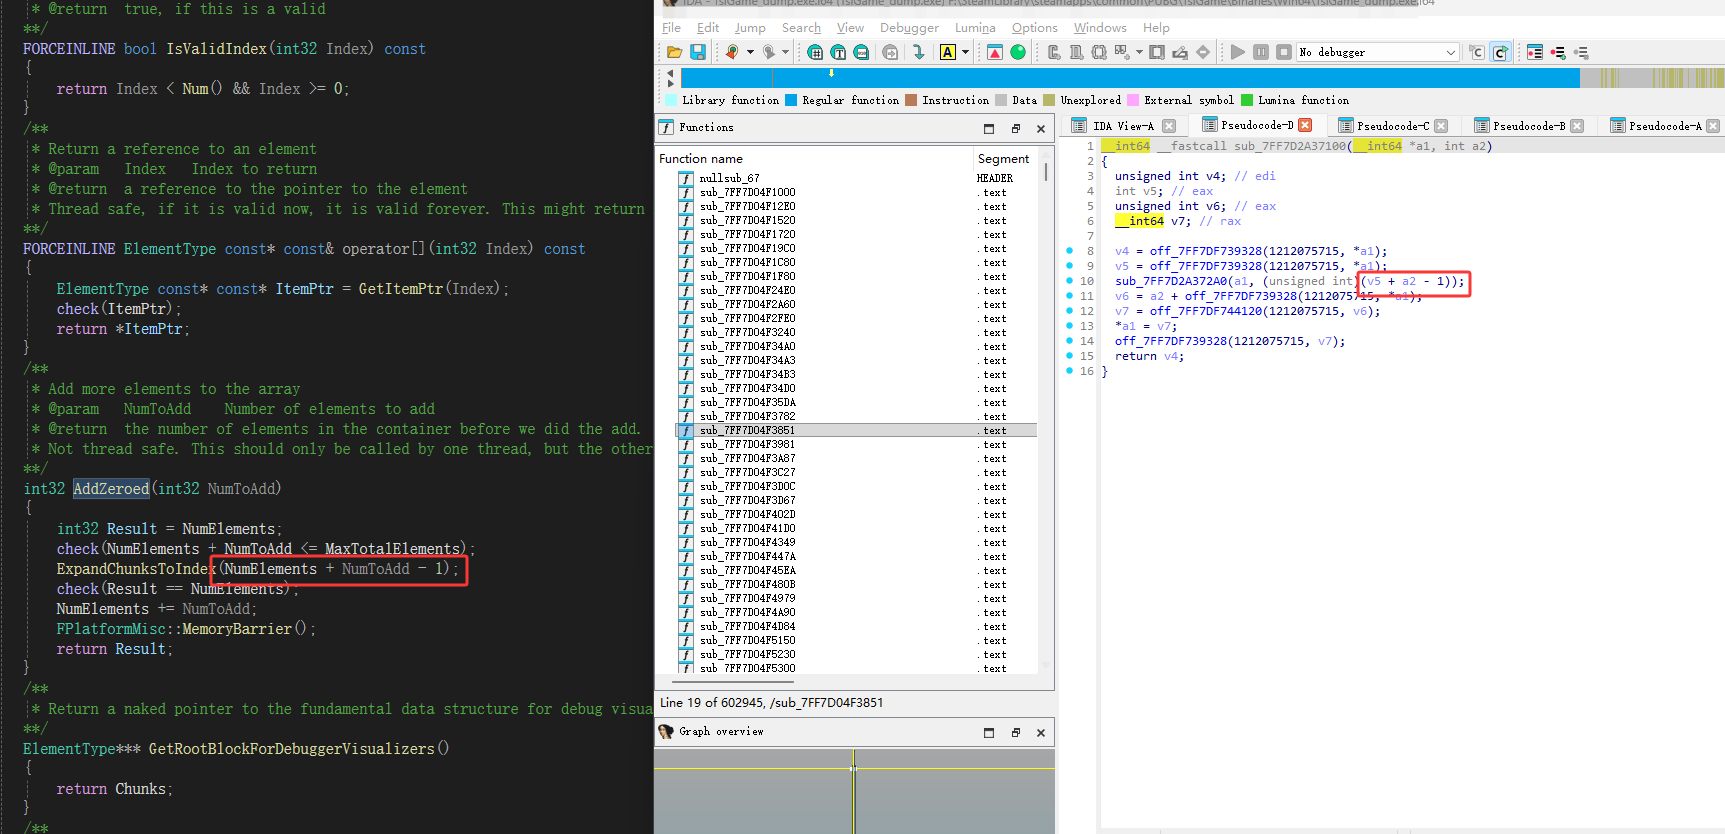
Task: Open the No debugger dropdown
Action: [1377, 52]
